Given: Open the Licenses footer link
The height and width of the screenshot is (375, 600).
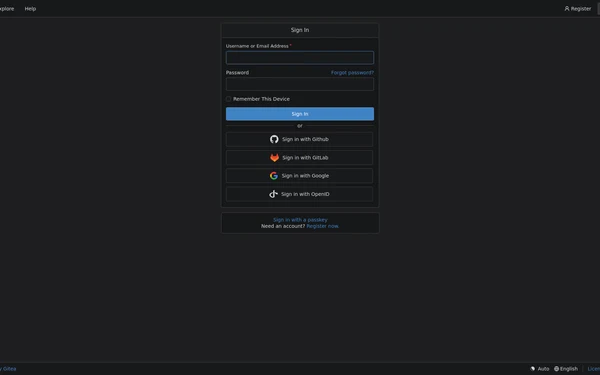Looking at the screenshot, I should 594,369.
